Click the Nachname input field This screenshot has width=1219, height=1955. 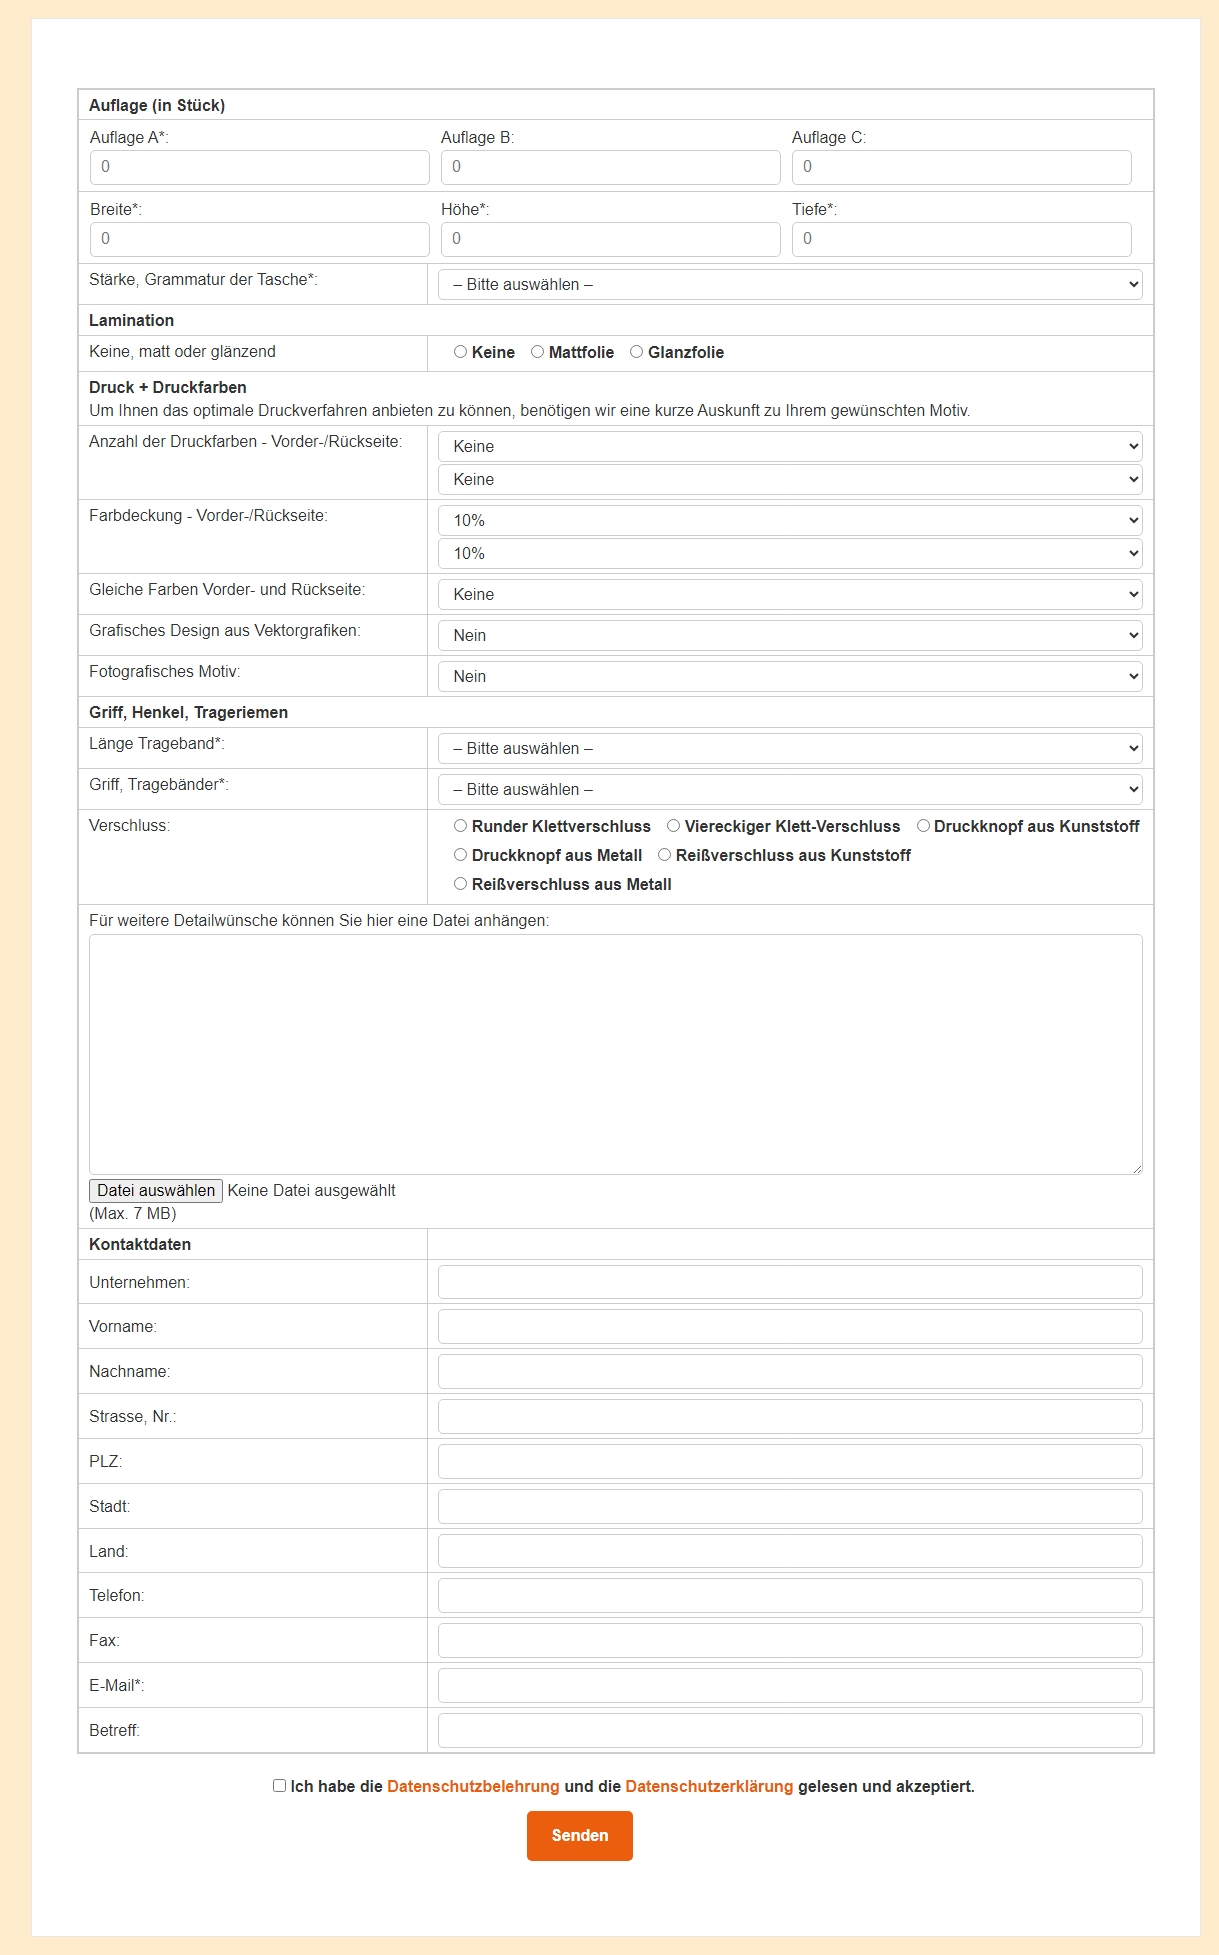point(790,1371)
